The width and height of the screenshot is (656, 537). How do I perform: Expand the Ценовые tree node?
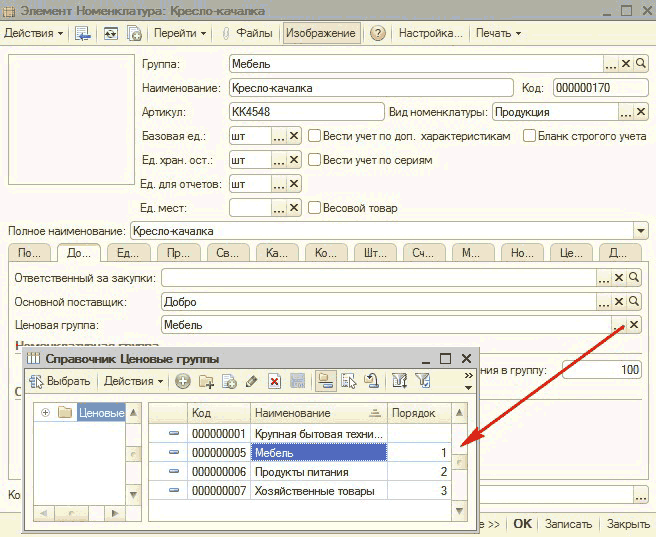[x=45, y=413]
